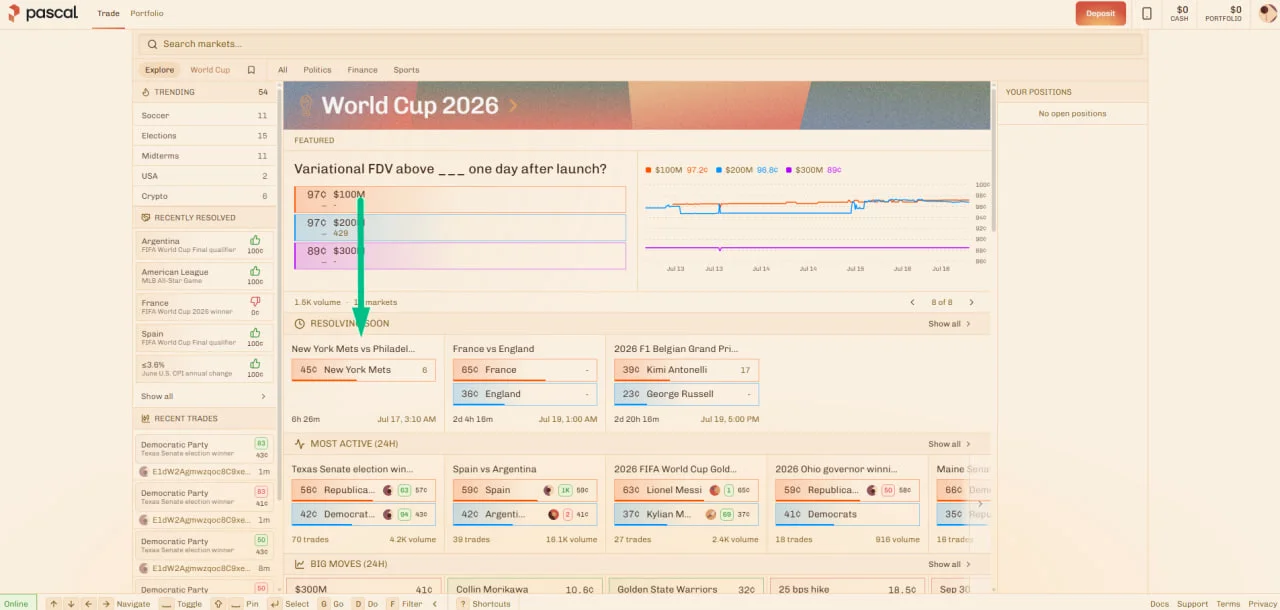Open the mobile device icon in header
Screen dimensions: 1280x610
point(1146,14)
